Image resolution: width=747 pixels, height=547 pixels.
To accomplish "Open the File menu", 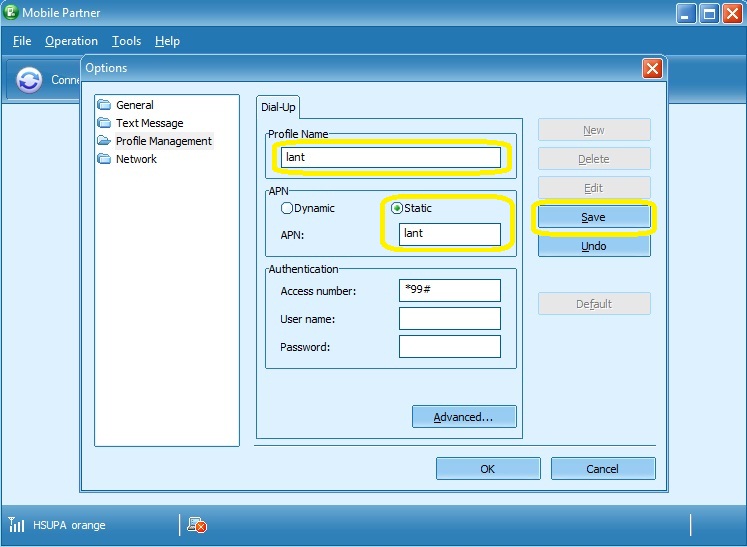I will (x=22, y=41).
